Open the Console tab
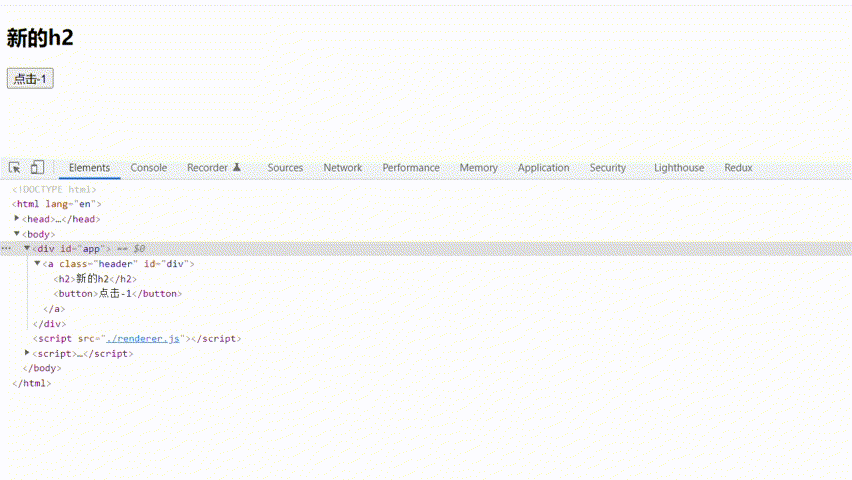This screenshot has width=852, height=480. tap(148, 167)
